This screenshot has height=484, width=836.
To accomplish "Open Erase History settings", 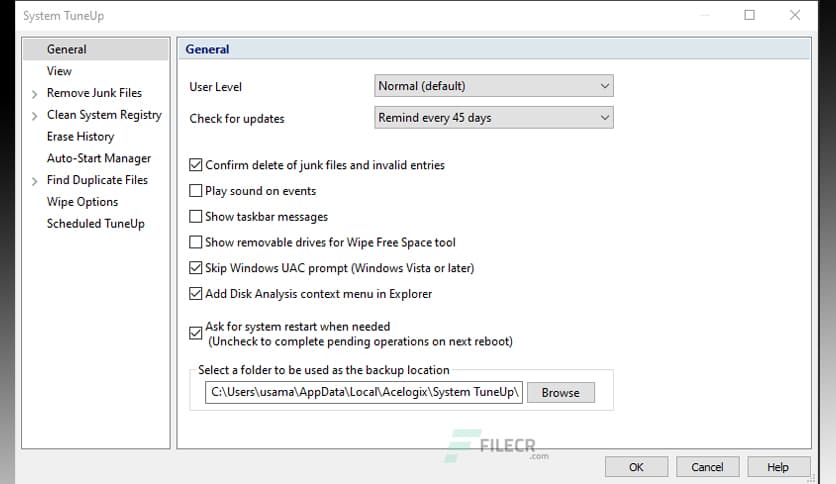I will [x=81, y=136].
